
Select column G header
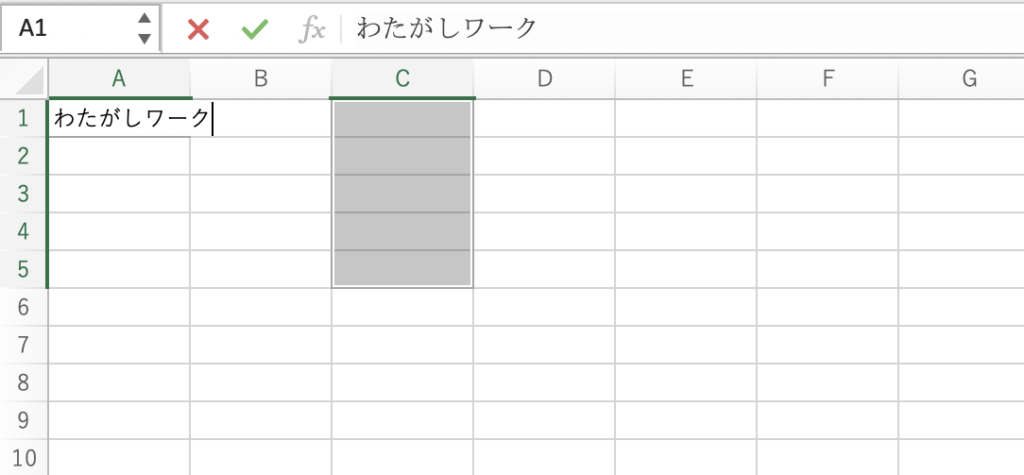(x=968, y=79)
